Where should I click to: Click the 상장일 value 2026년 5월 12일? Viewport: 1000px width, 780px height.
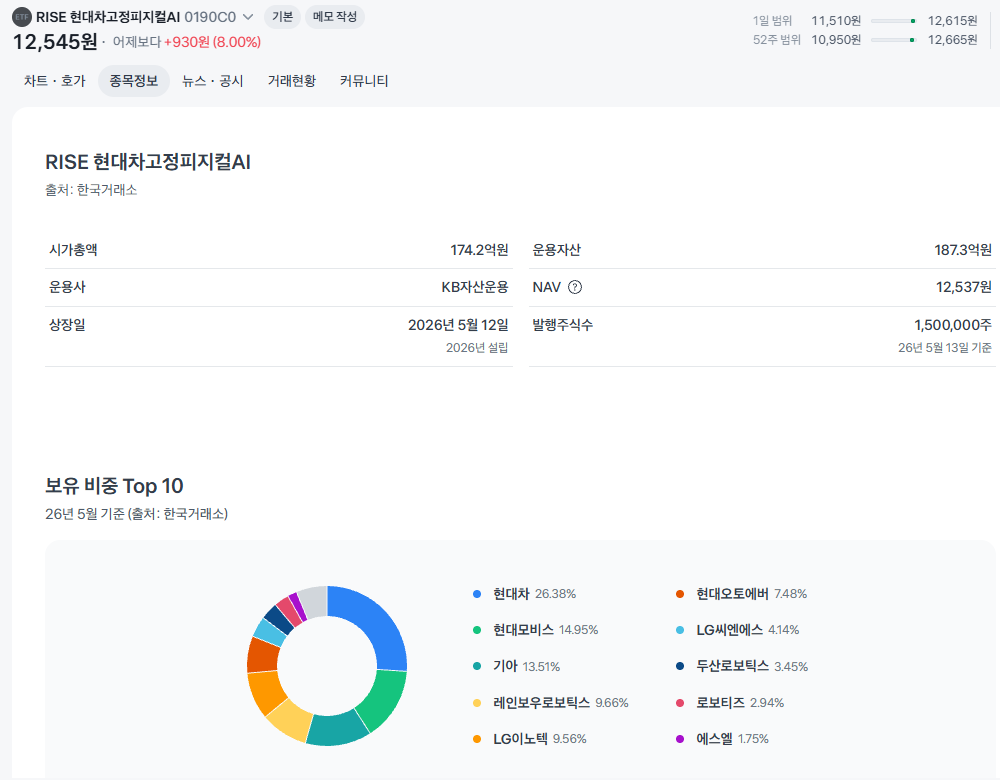point(458,325)
